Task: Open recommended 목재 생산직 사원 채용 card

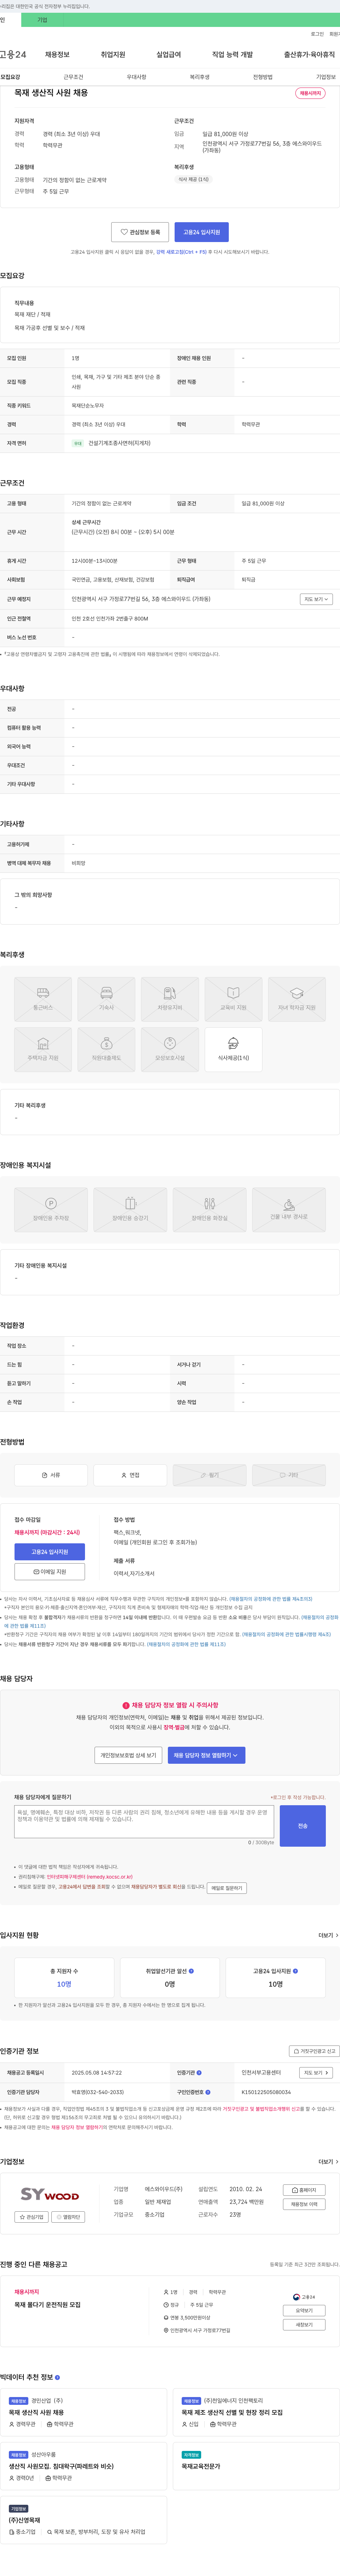Action: pos(84,2412)
